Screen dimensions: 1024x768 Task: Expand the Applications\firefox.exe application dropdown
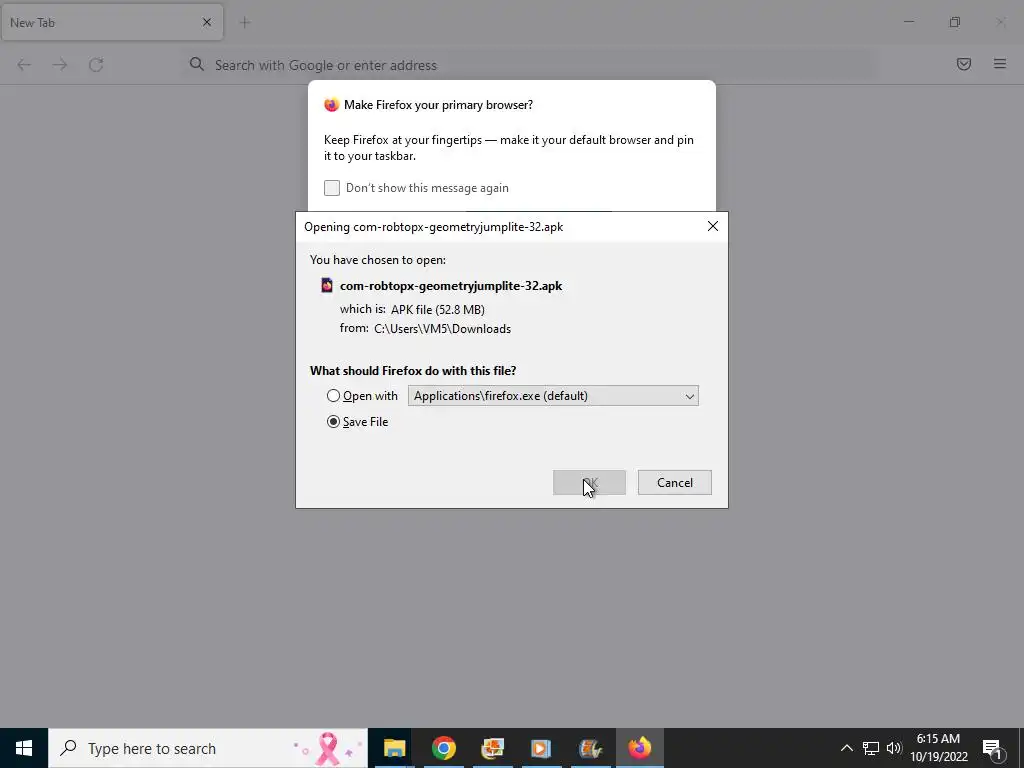553,396
